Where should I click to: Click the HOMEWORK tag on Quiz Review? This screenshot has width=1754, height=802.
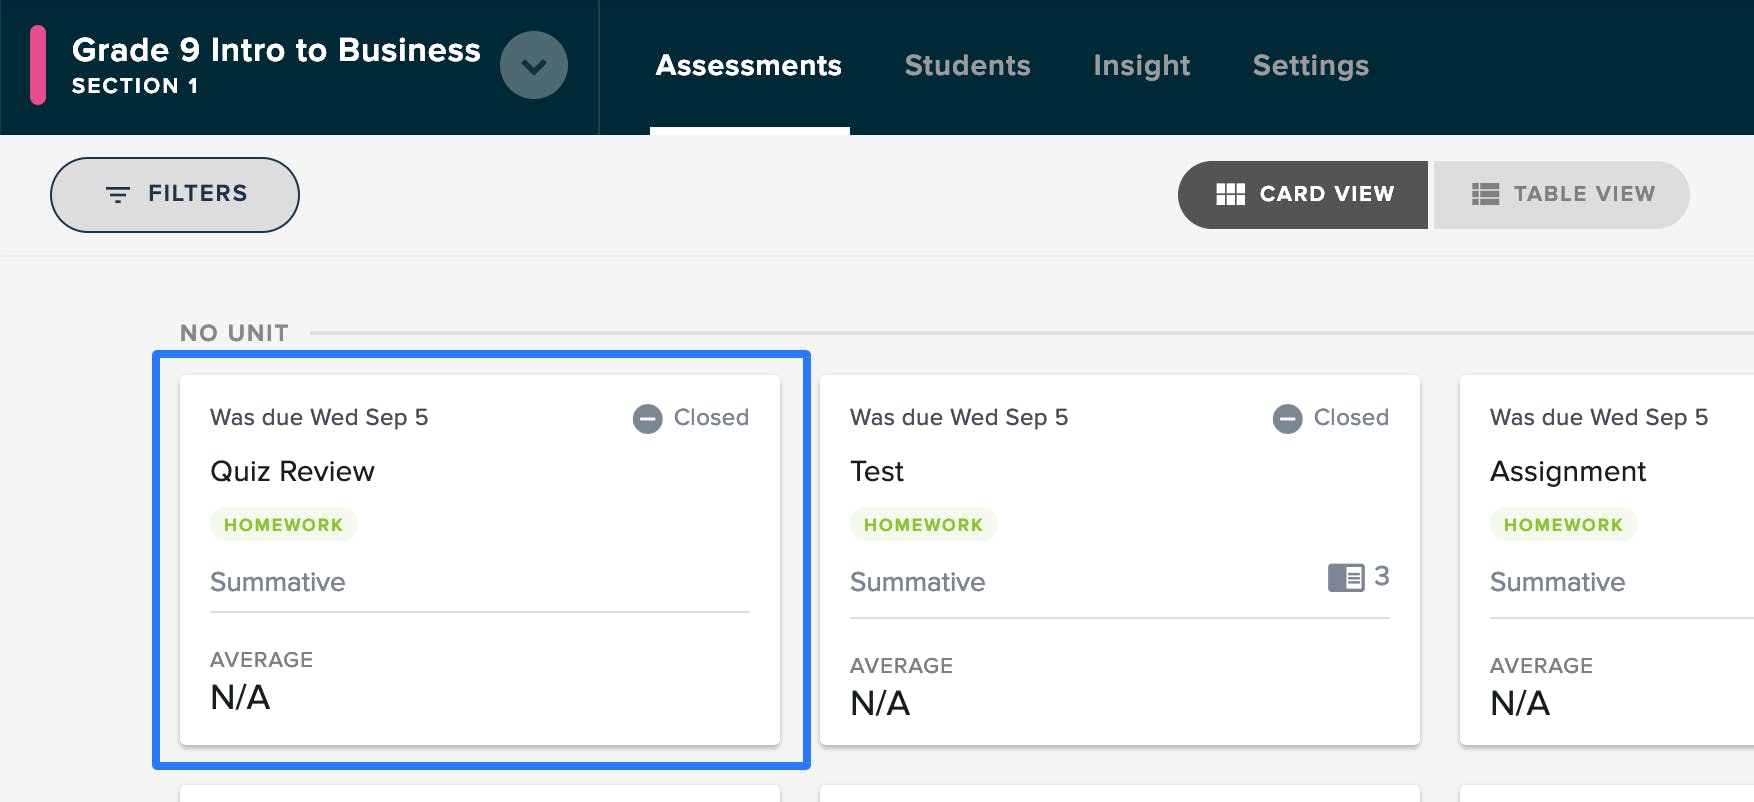(x=284, y=525)
